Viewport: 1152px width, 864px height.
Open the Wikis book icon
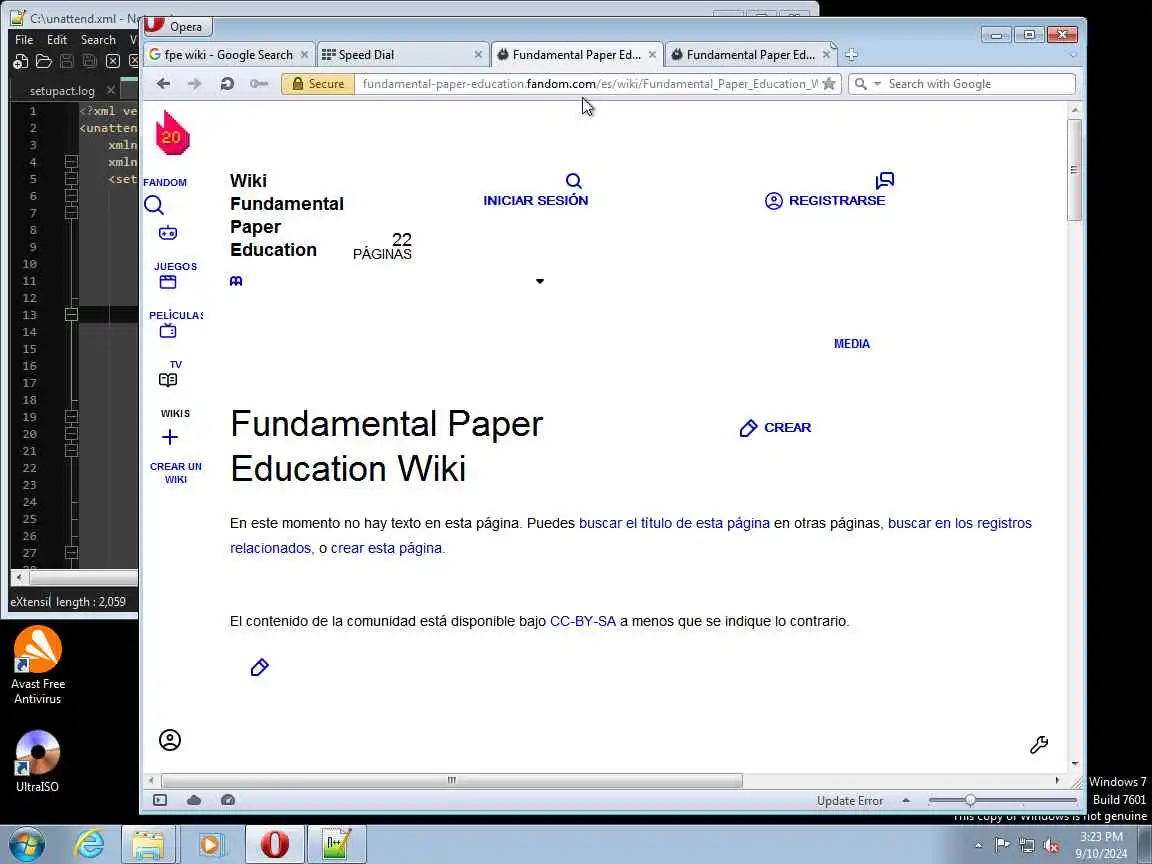coord(168,380)
